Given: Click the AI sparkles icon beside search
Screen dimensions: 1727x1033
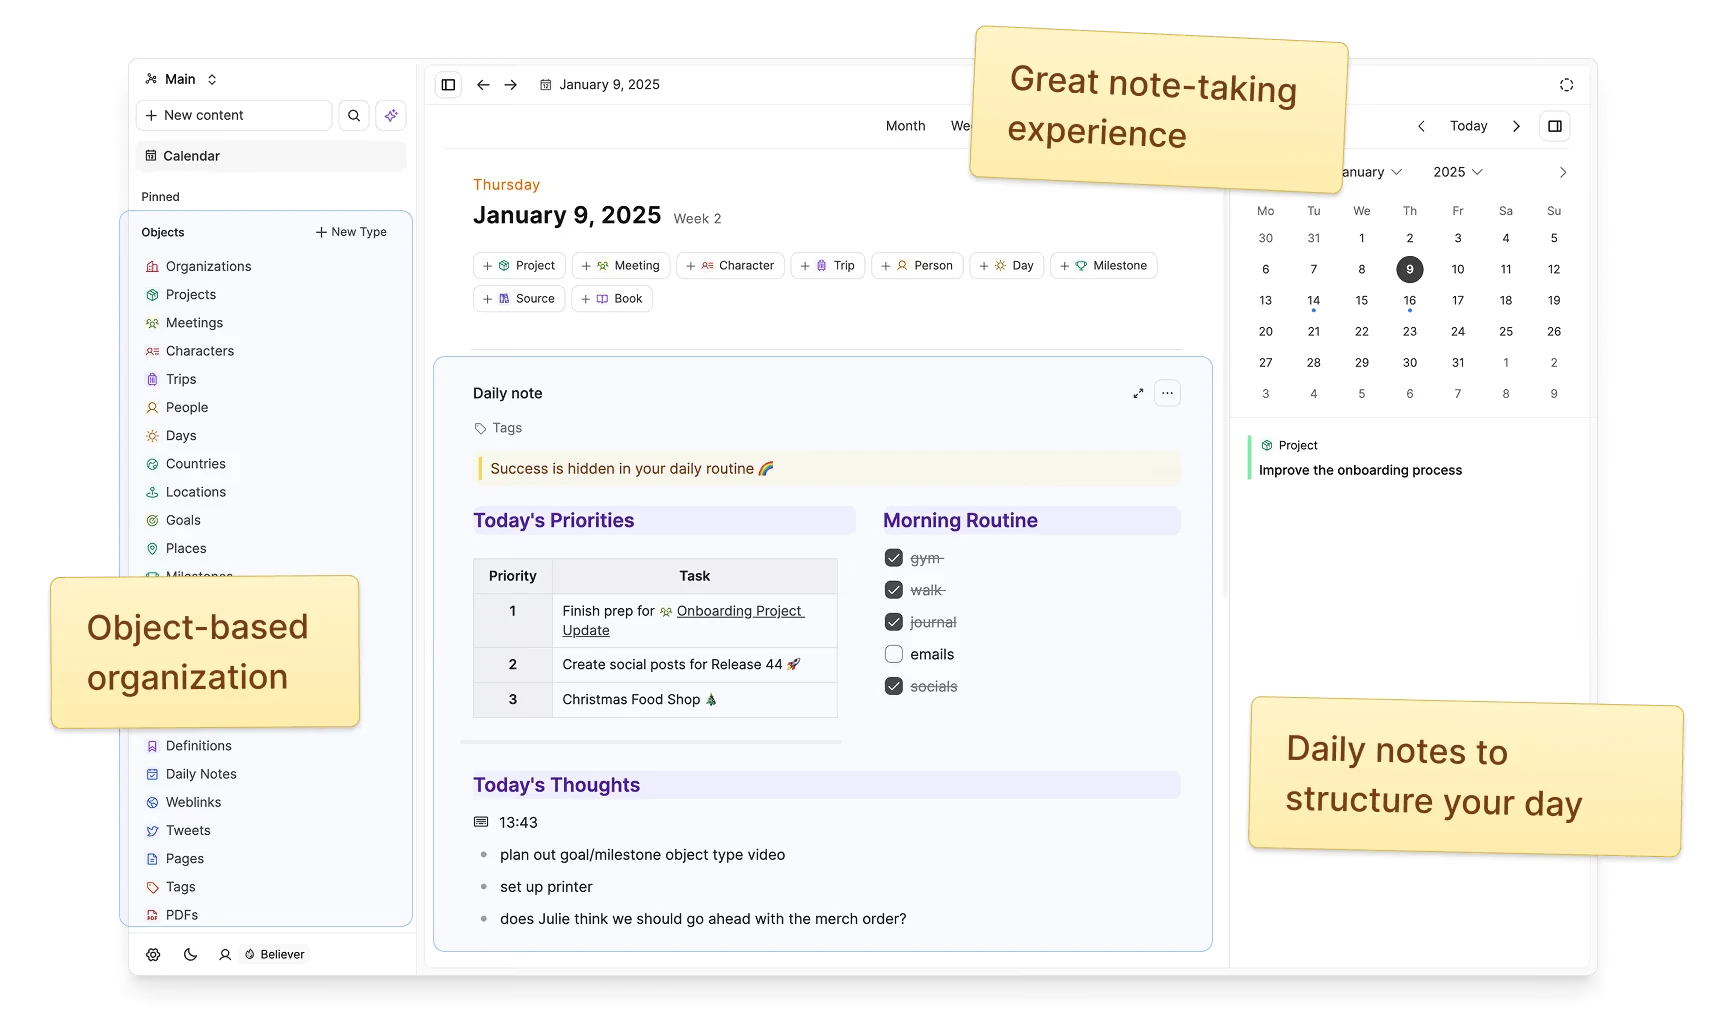Looking at the screenshot, I should (x=390, y=115).
